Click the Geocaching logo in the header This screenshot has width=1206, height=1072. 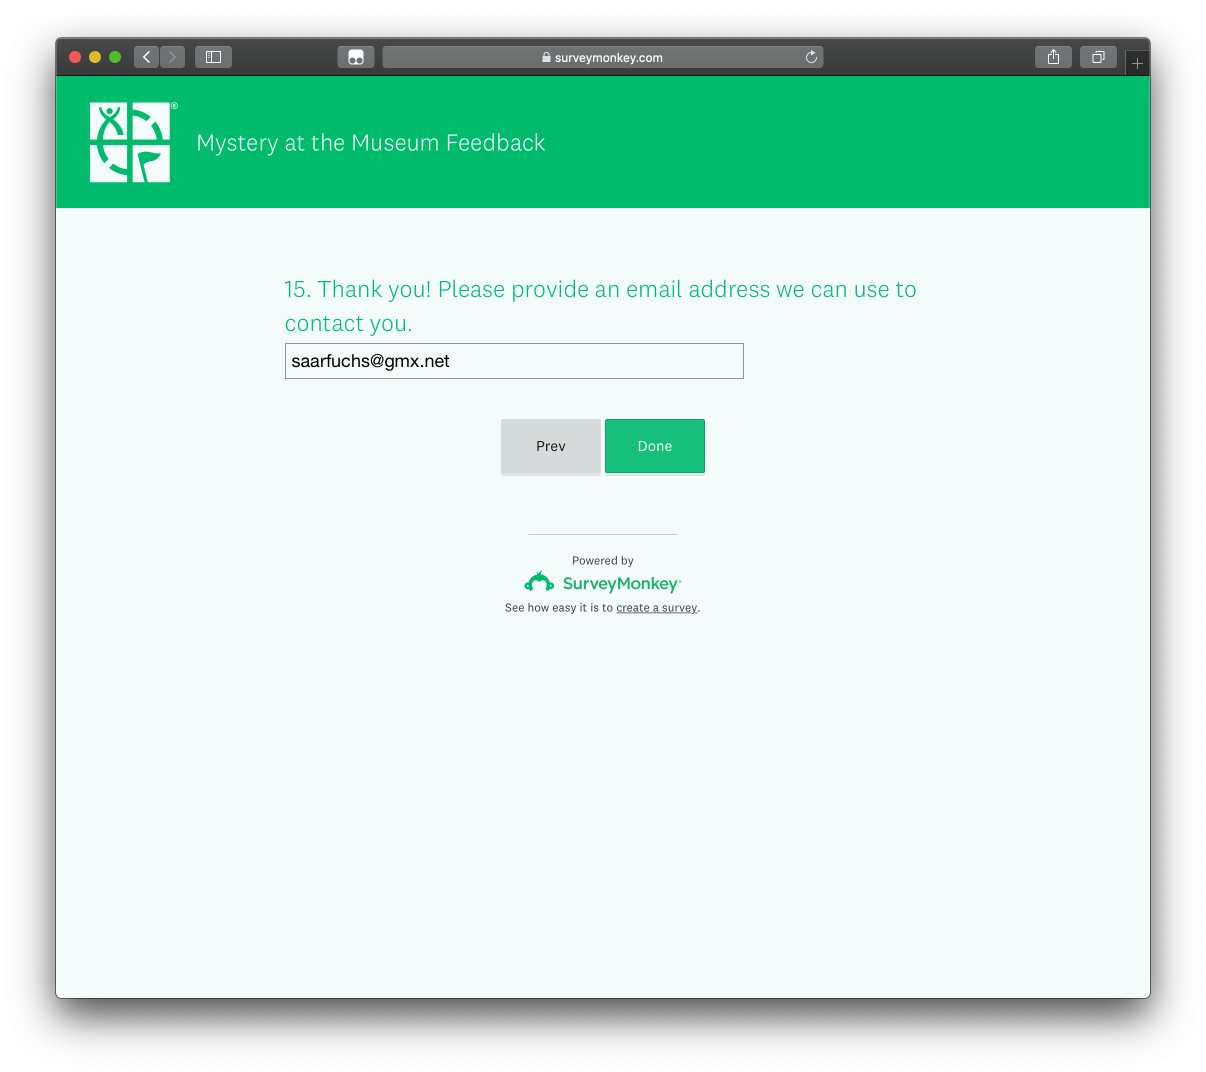pos(132,142)
